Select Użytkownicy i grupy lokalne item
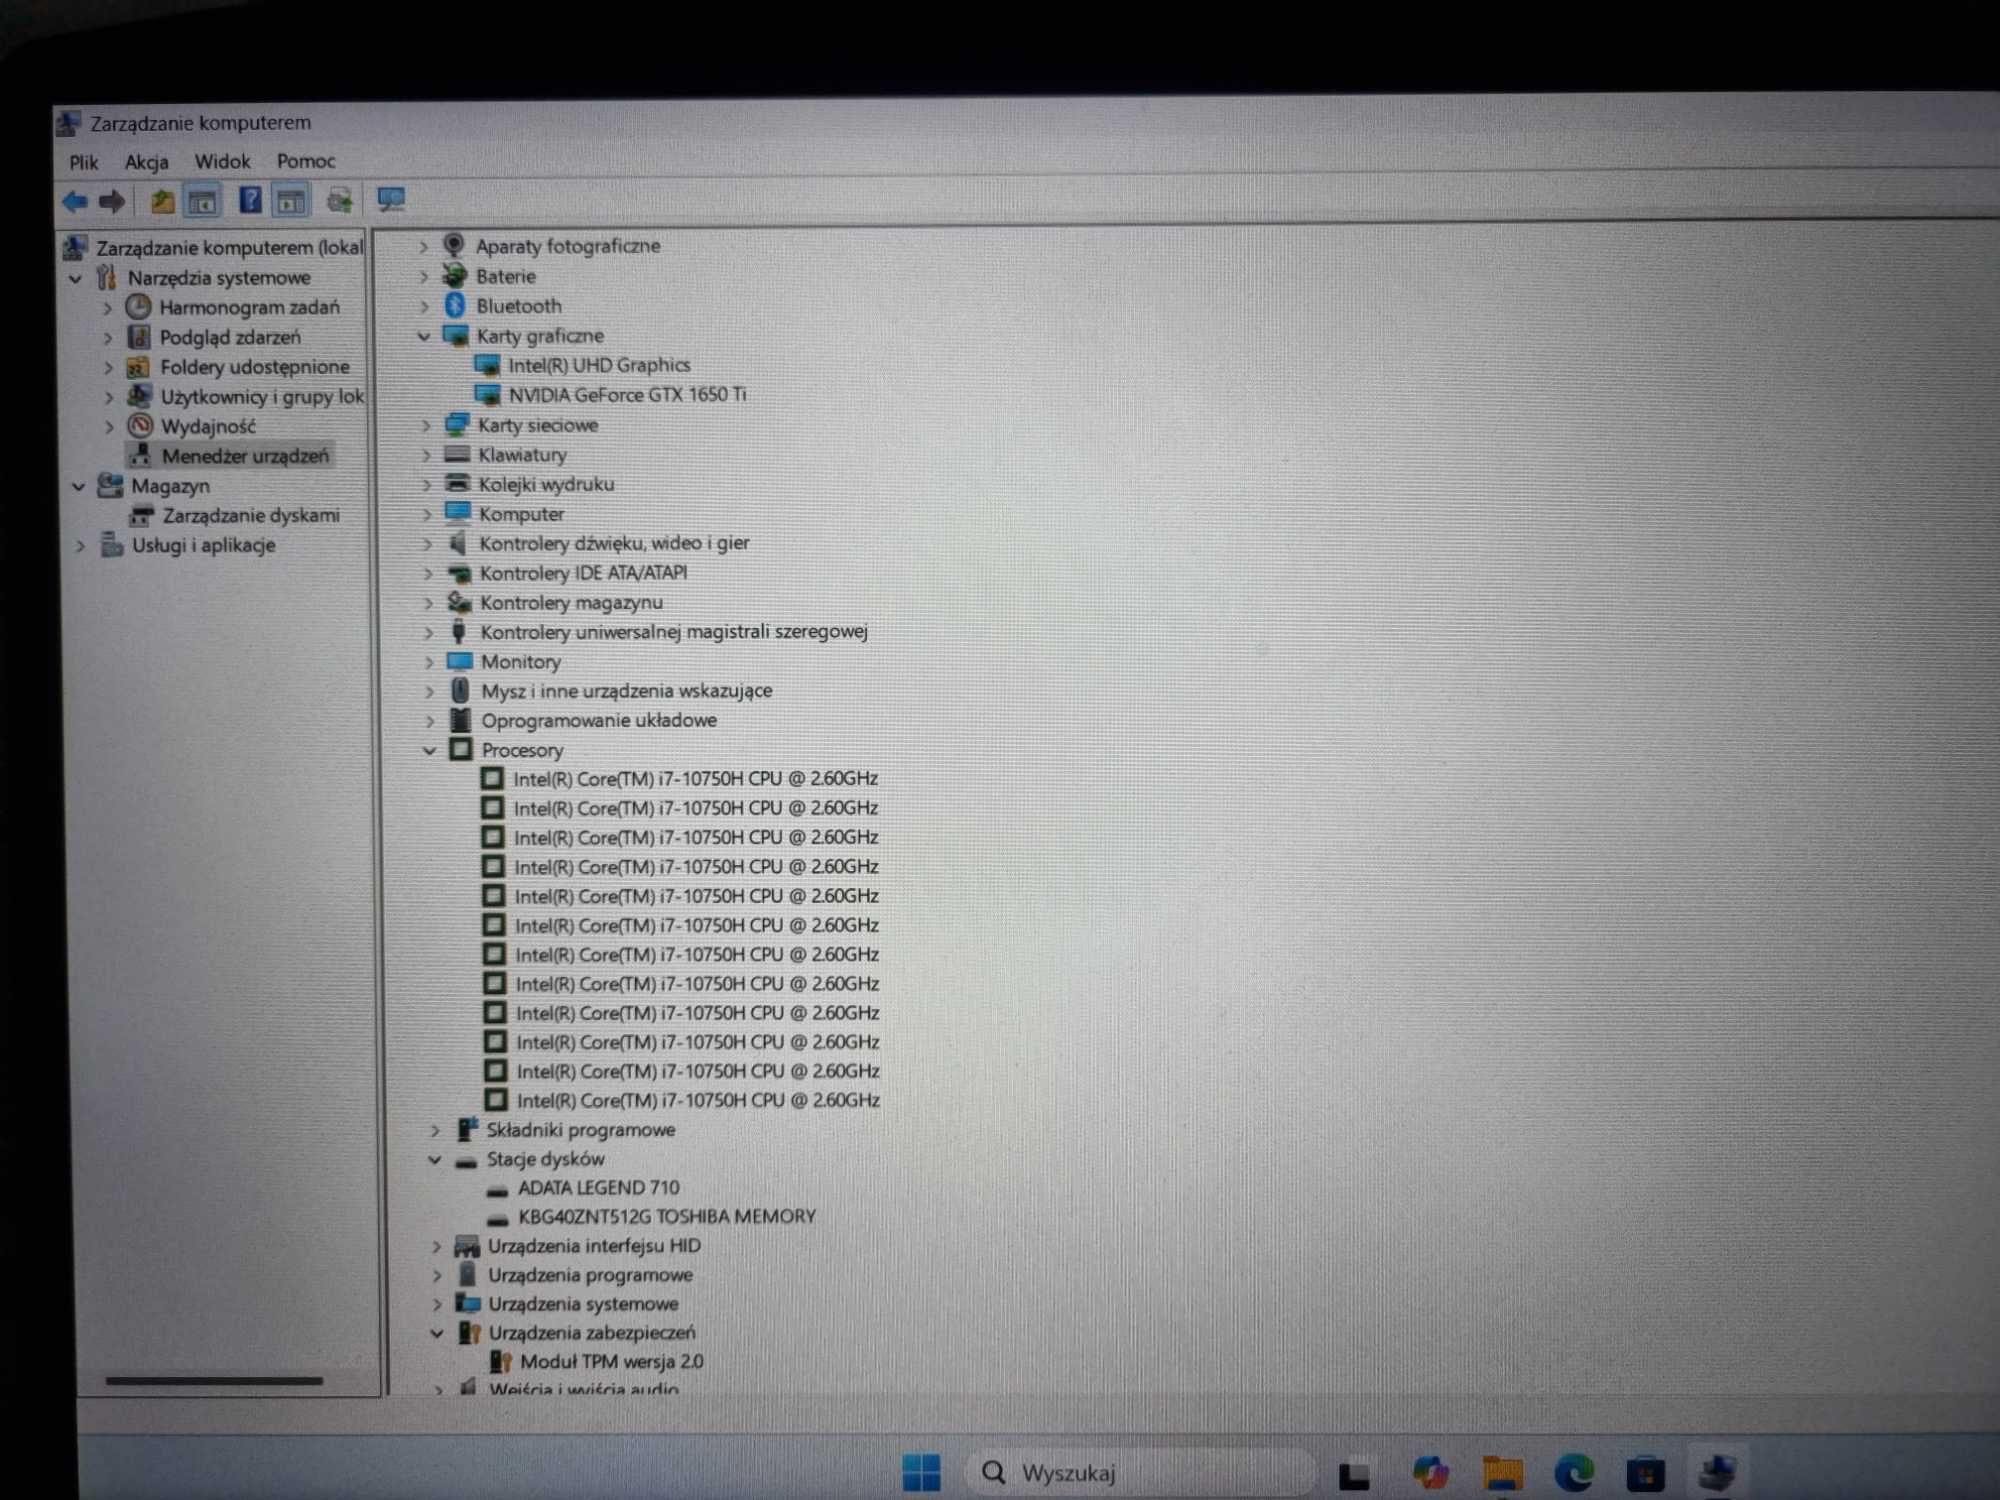The image size is (2000, 1500). tap(263, 397)
